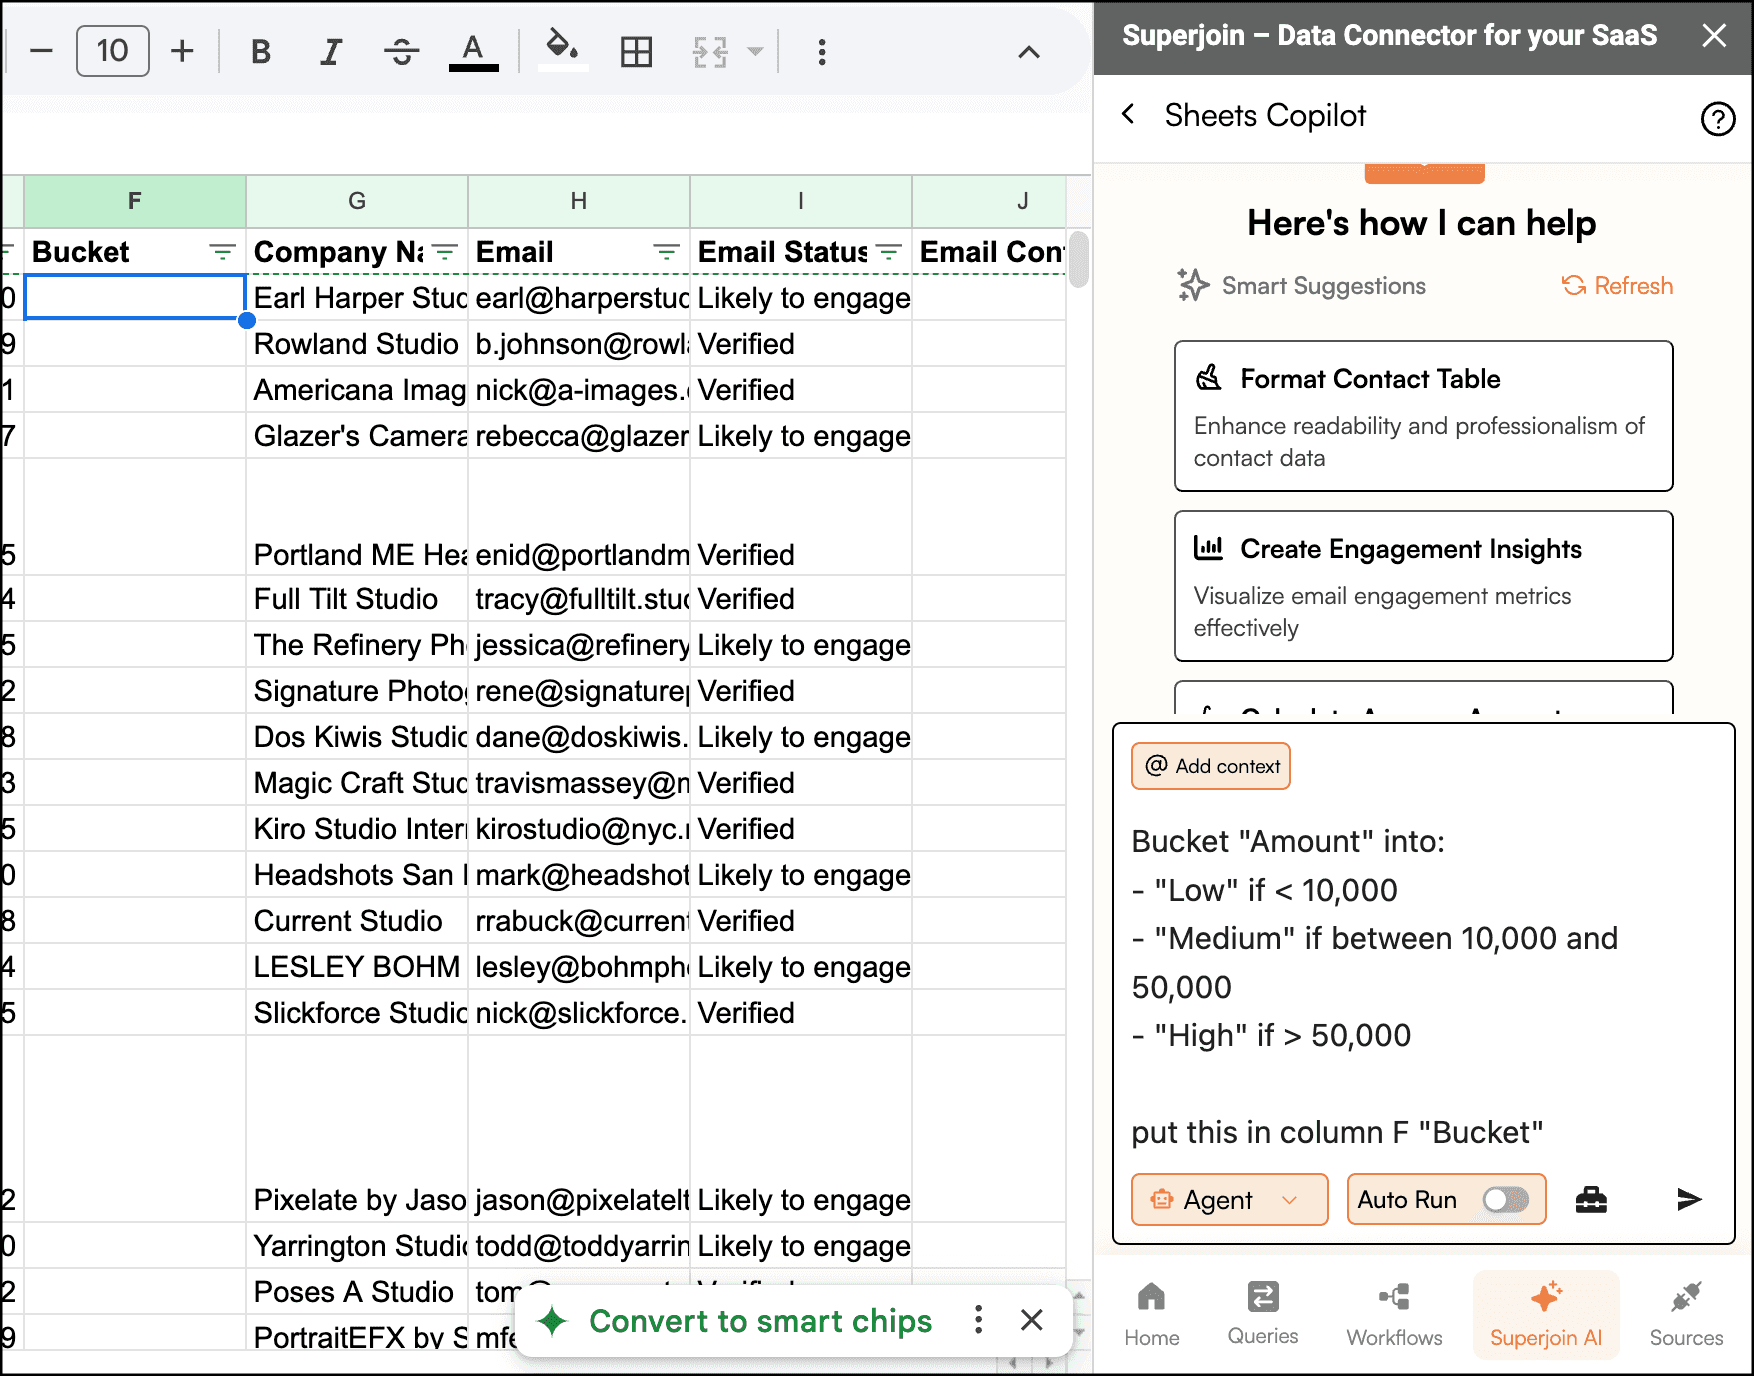Open the fill color picker

click(562, 49)
